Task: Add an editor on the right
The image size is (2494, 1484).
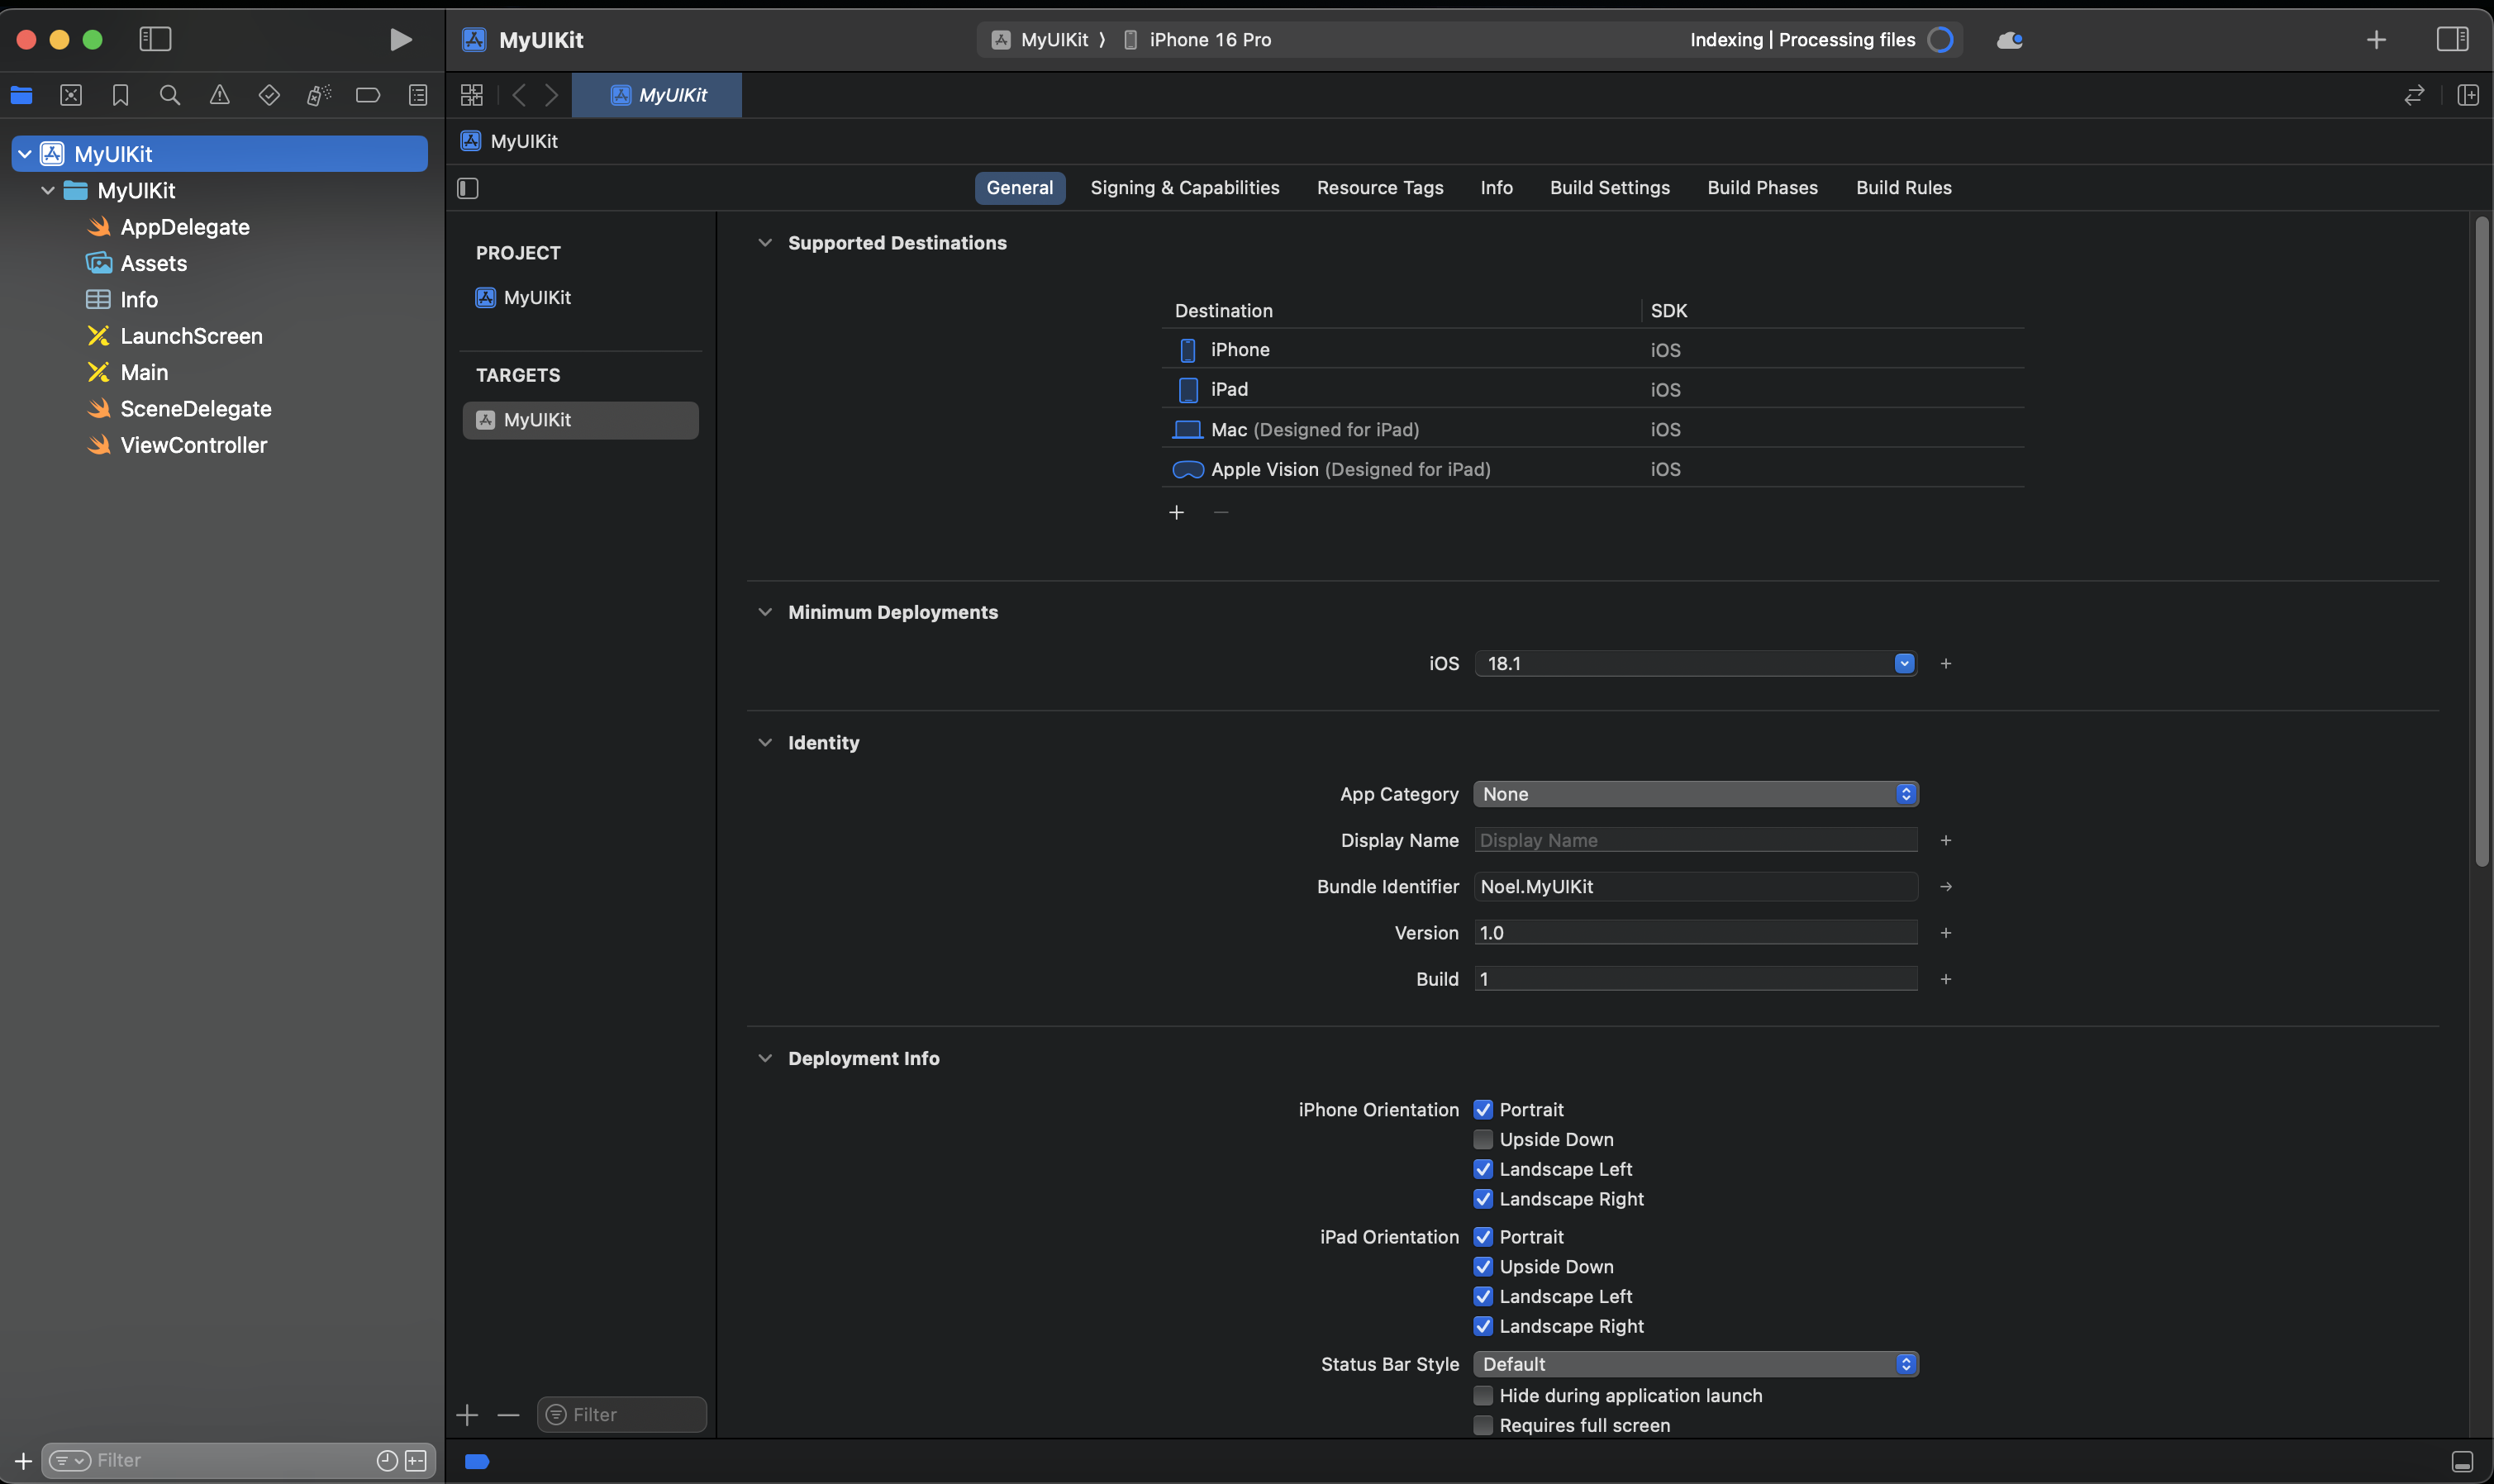Action: (2467, 95)
